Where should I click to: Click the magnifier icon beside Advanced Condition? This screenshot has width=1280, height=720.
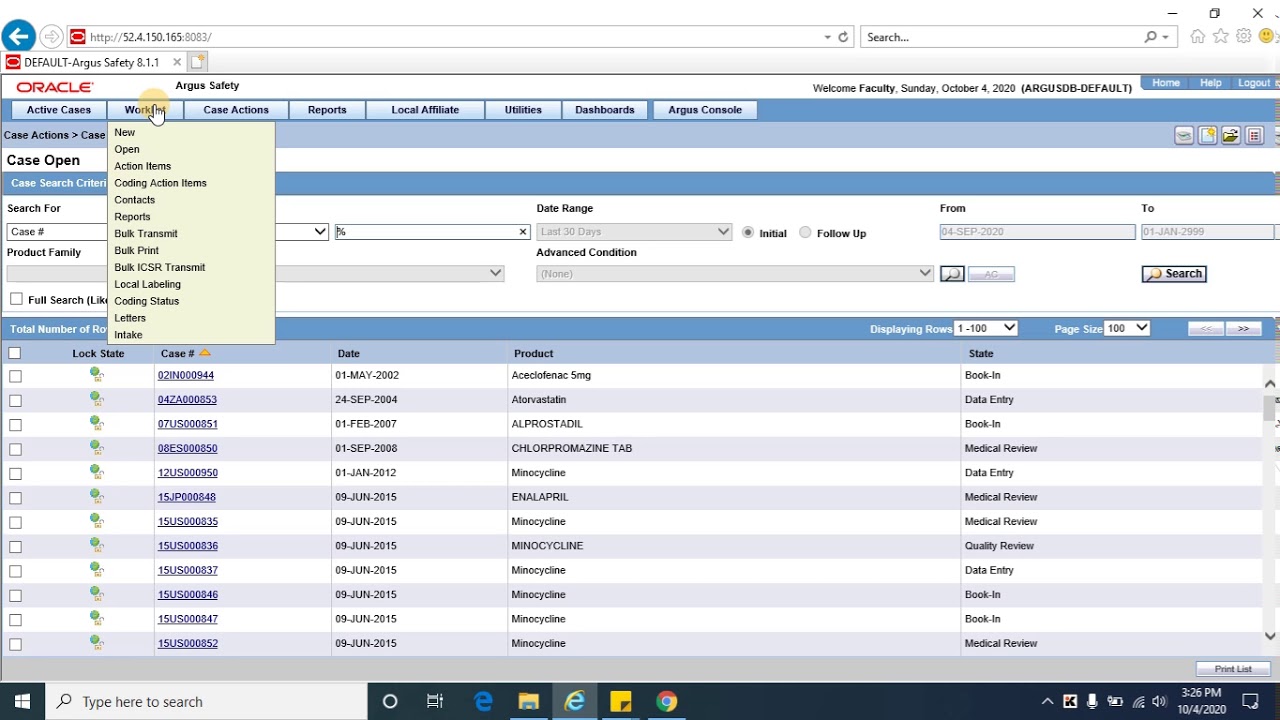952,274
